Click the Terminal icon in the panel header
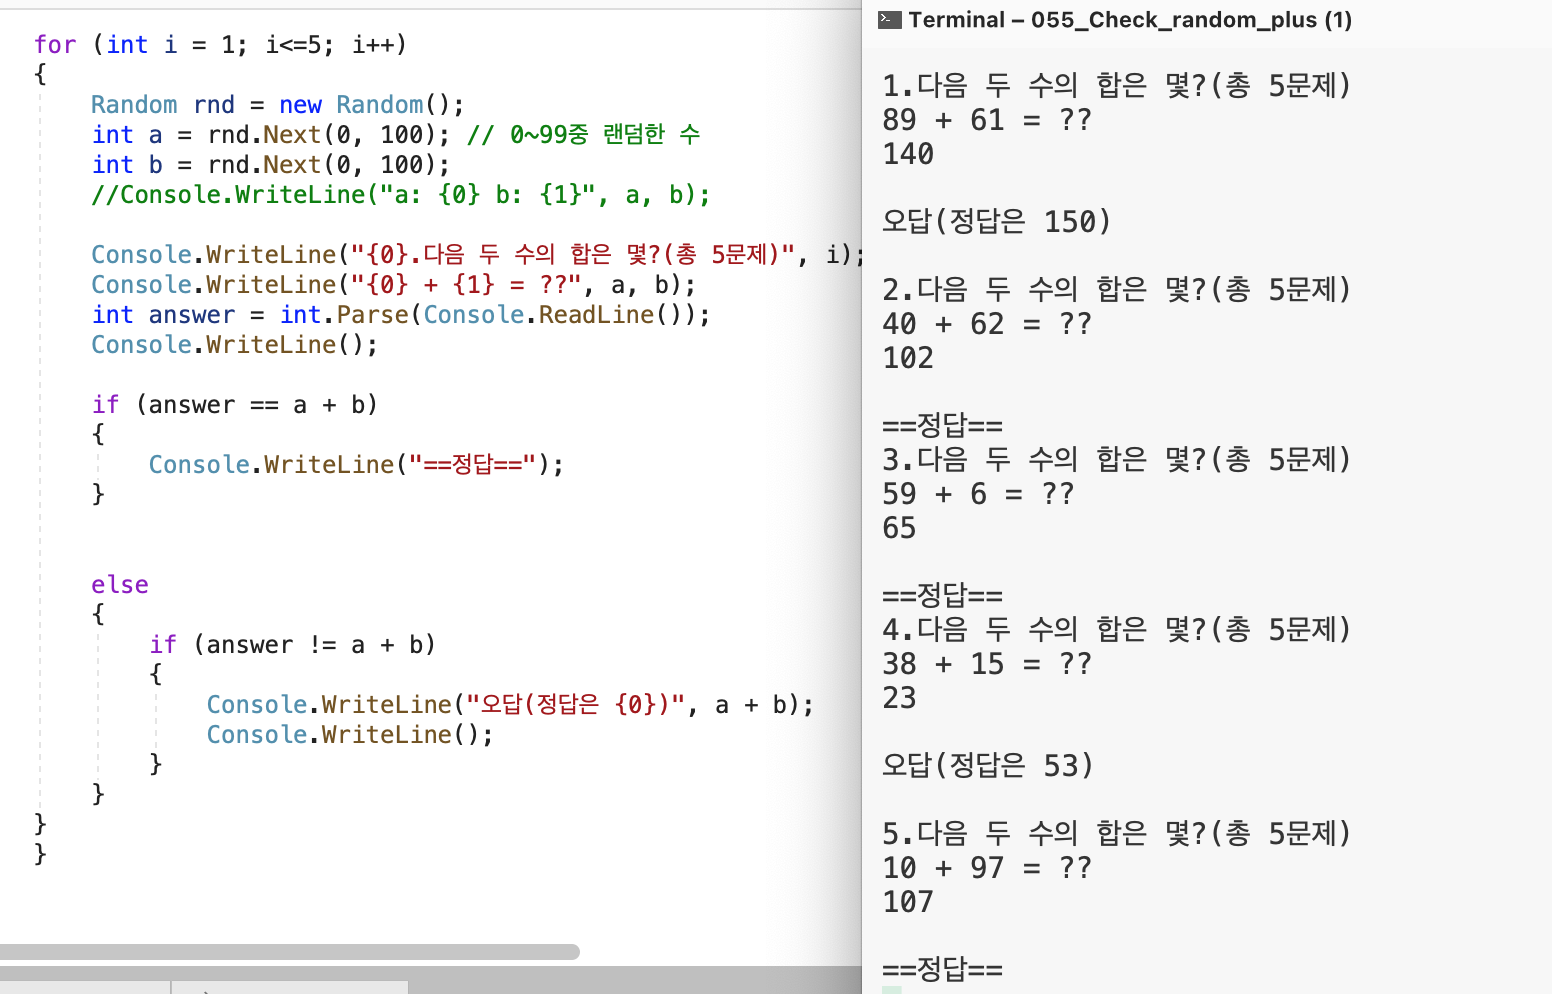The height and width of the screenshot is (994, 1552). pos(889,20)
